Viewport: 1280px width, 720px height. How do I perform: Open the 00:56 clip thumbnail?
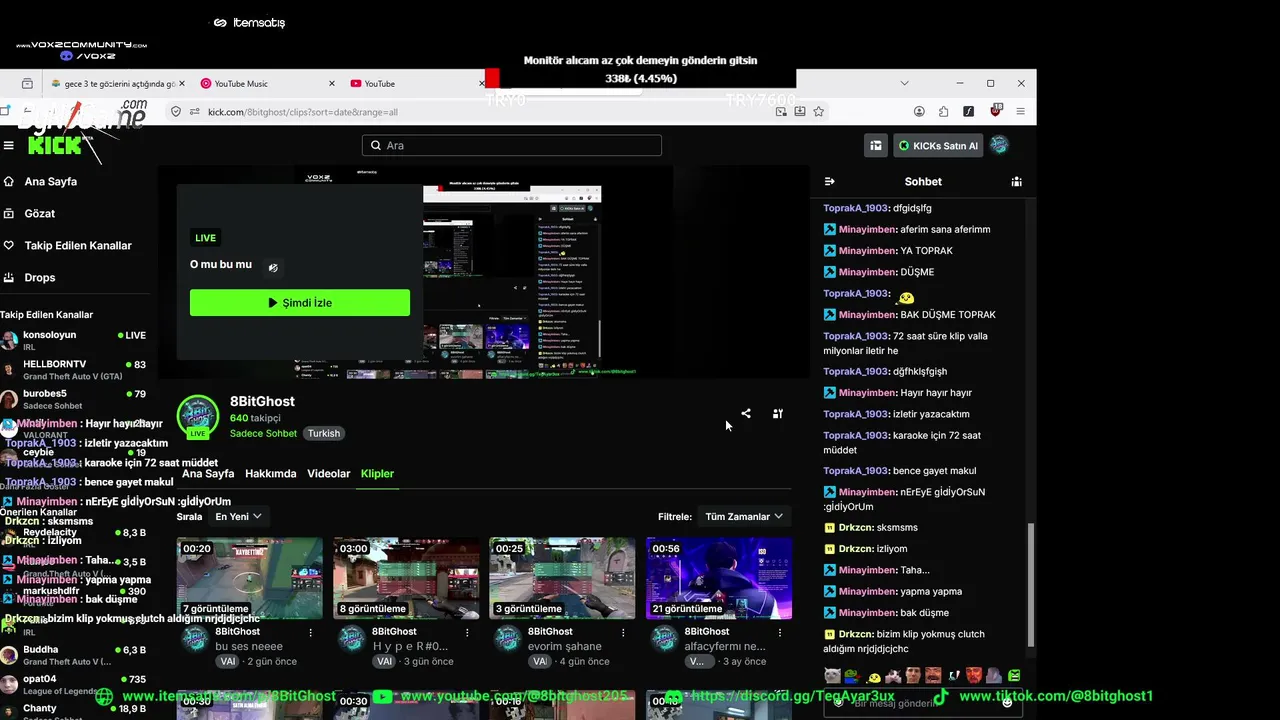[x=718, y=578]
